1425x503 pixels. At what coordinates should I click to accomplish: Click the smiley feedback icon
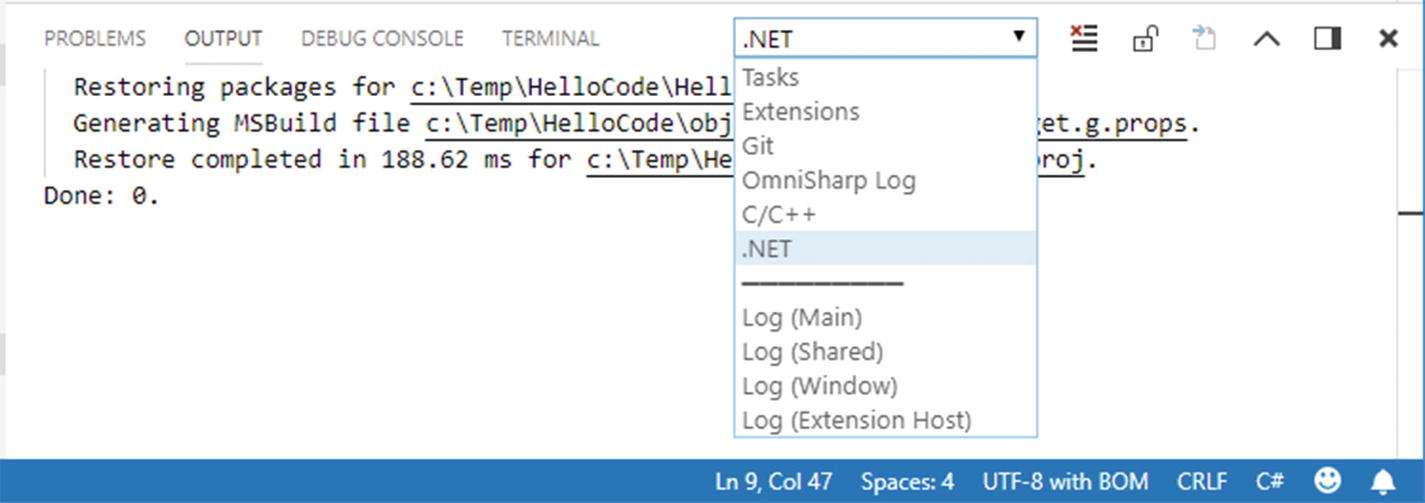[1328, 481]
